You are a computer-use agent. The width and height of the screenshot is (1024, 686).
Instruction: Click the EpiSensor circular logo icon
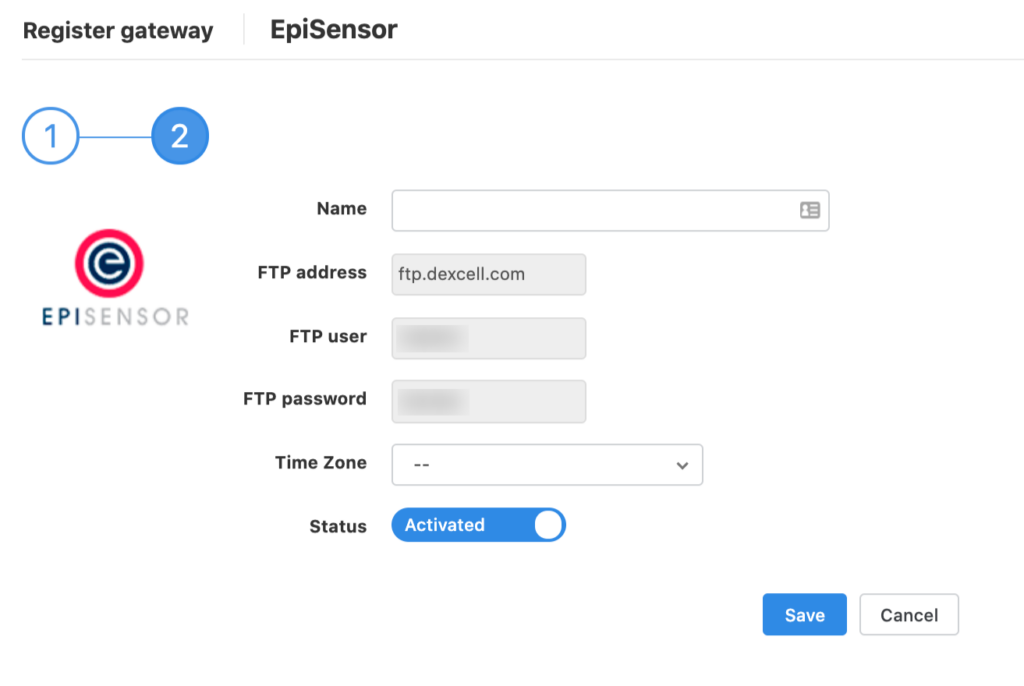tap(109, 263)
